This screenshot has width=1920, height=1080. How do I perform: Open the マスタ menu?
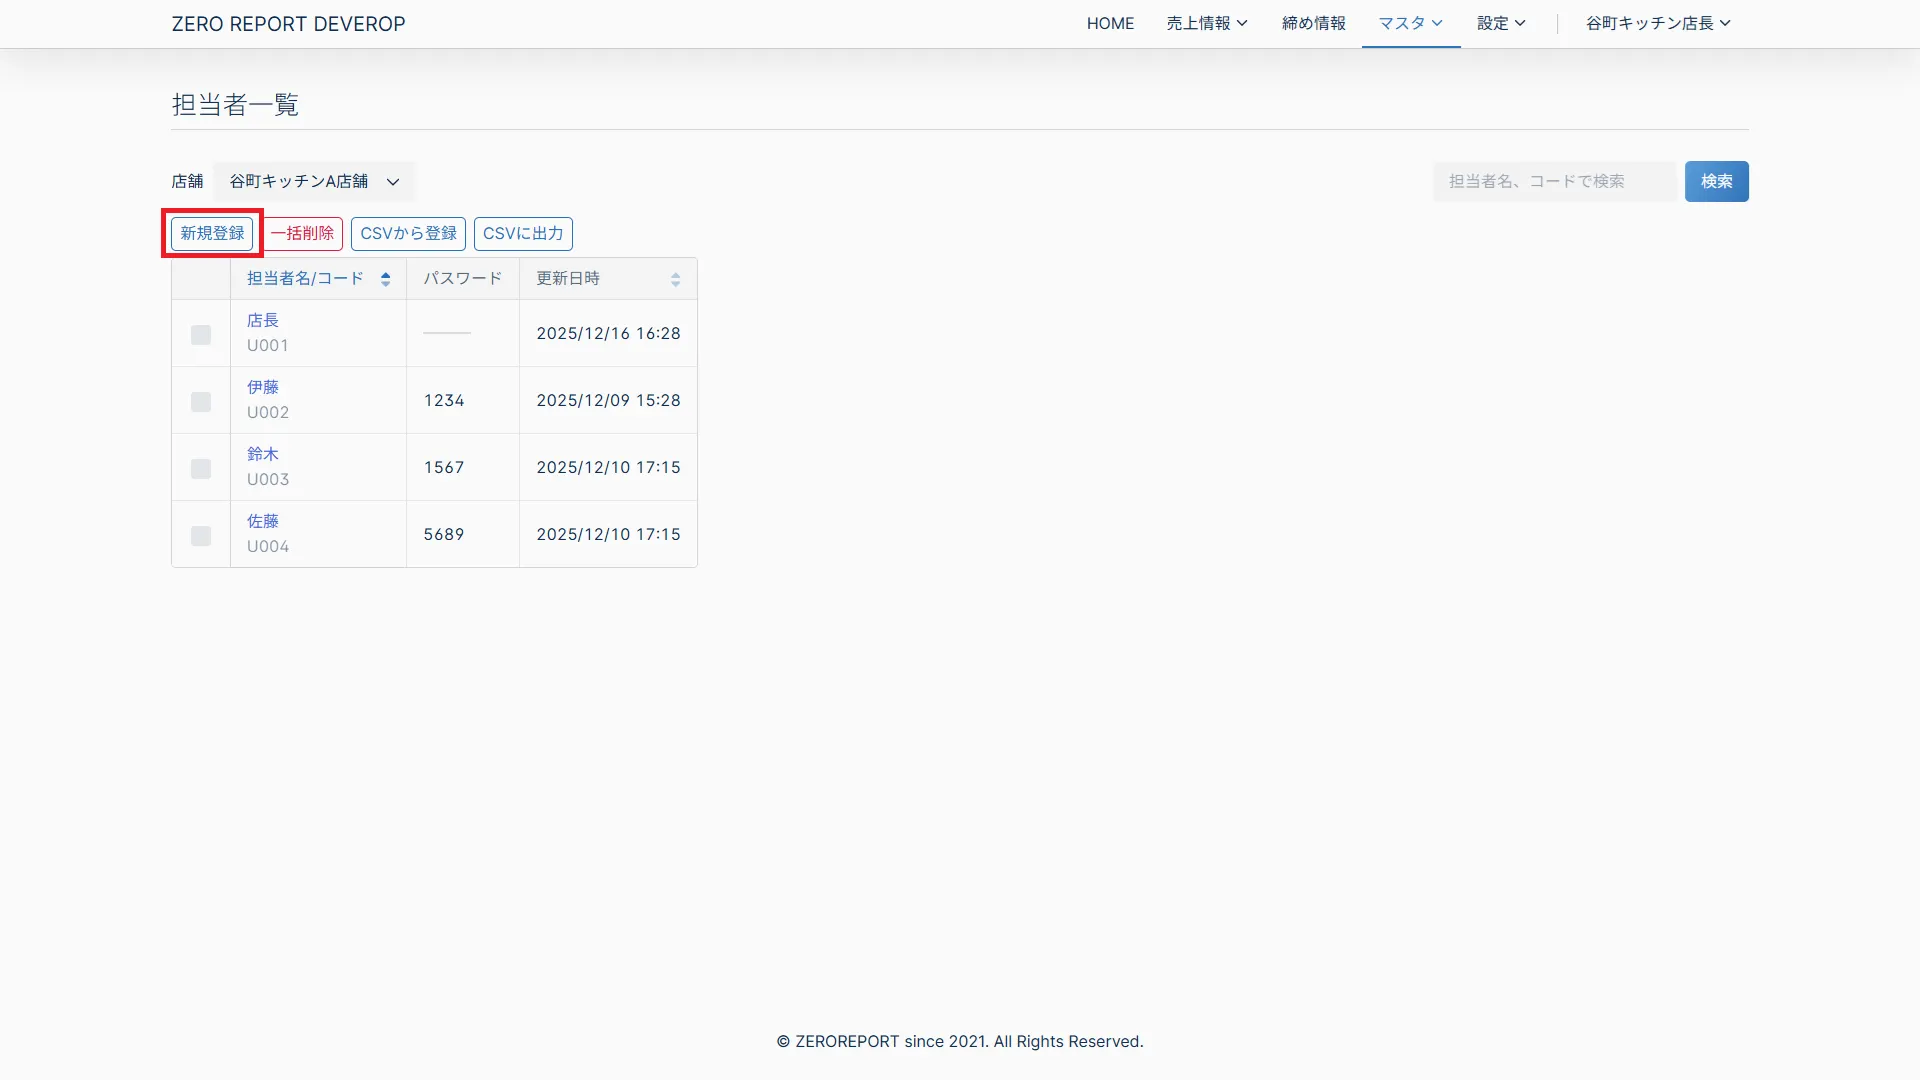click(1410, 23)
